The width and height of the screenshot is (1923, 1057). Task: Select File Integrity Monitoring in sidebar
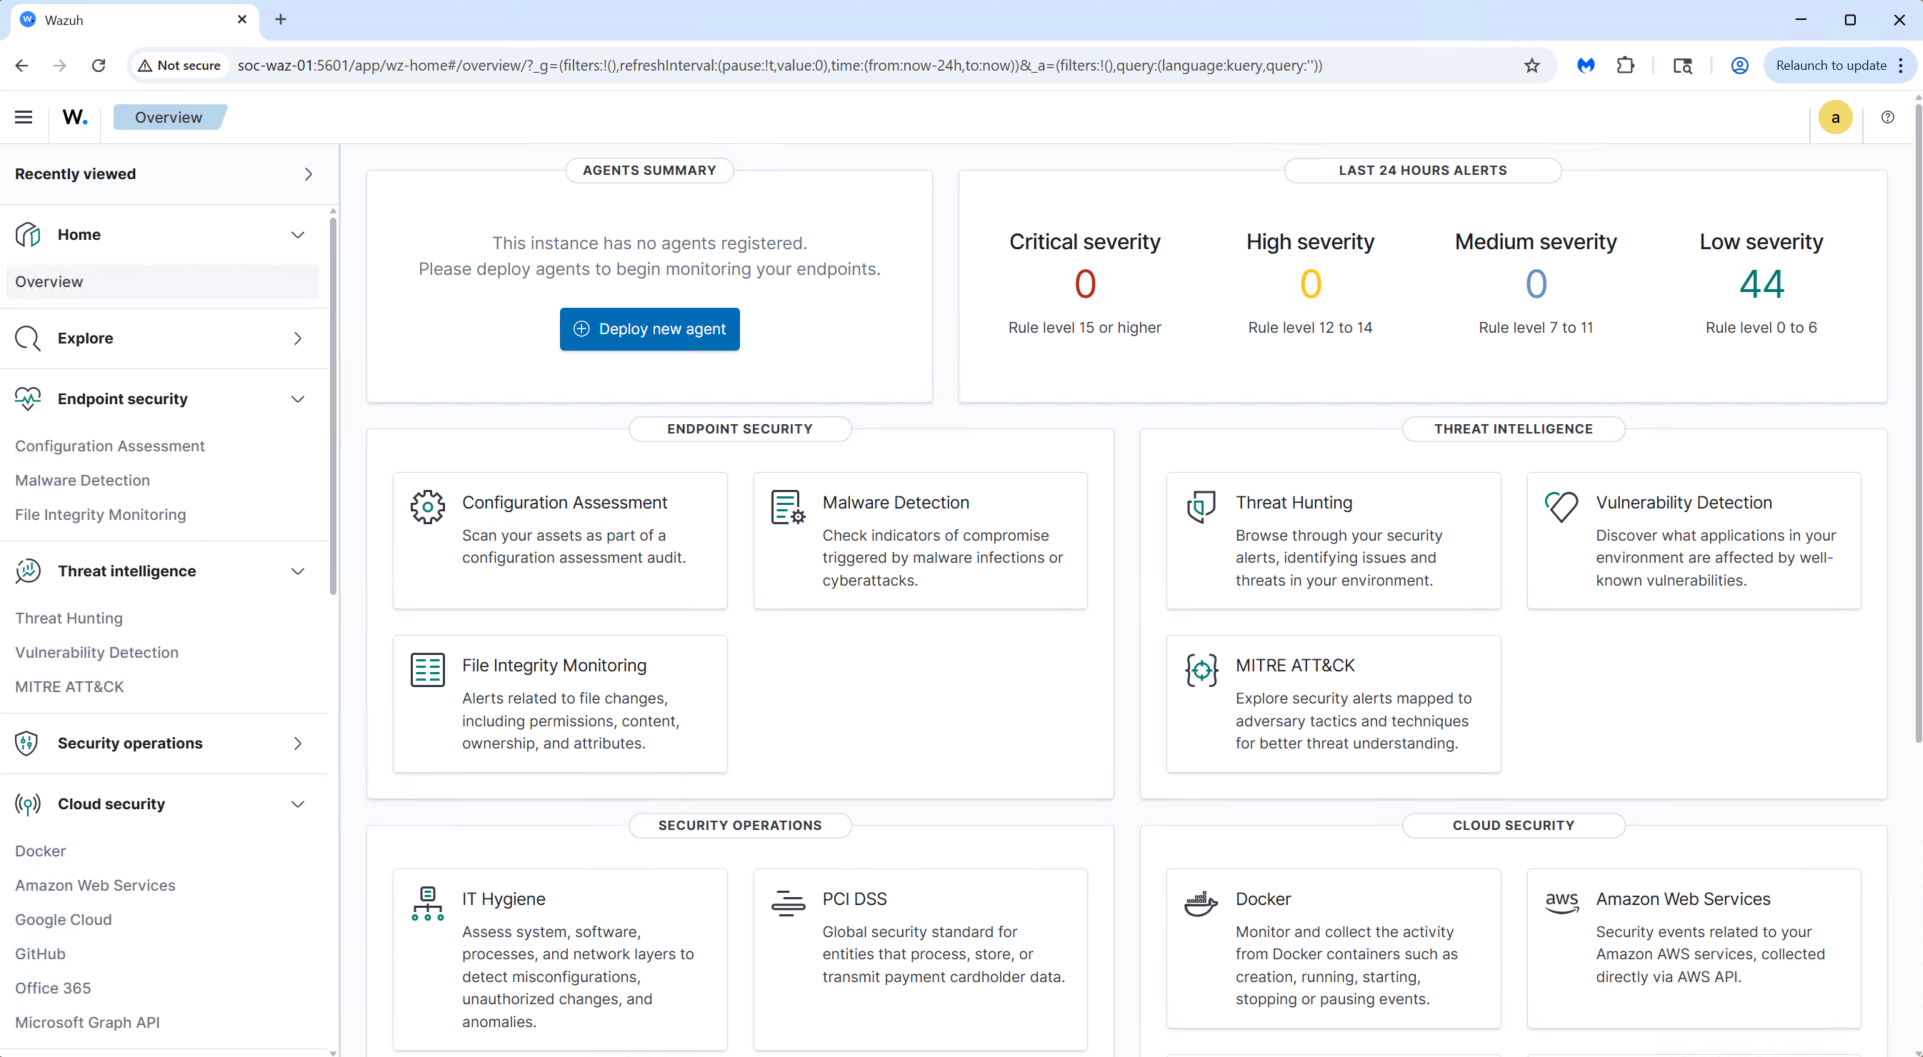[100, 515]
